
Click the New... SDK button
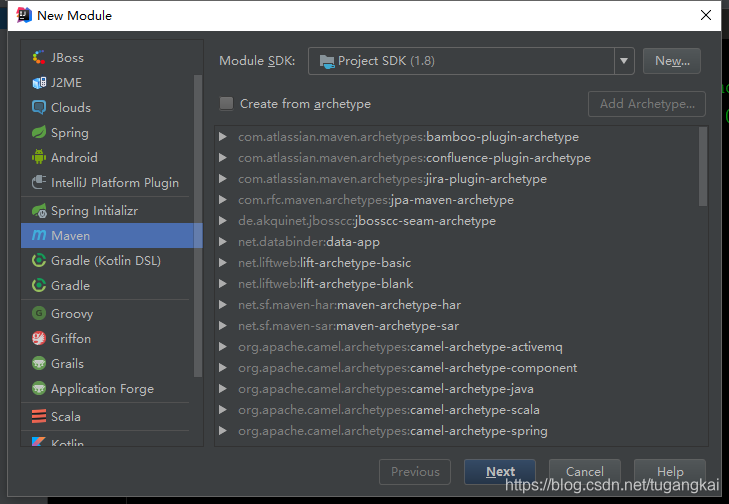pyautogui.click(x=672, y=61)
